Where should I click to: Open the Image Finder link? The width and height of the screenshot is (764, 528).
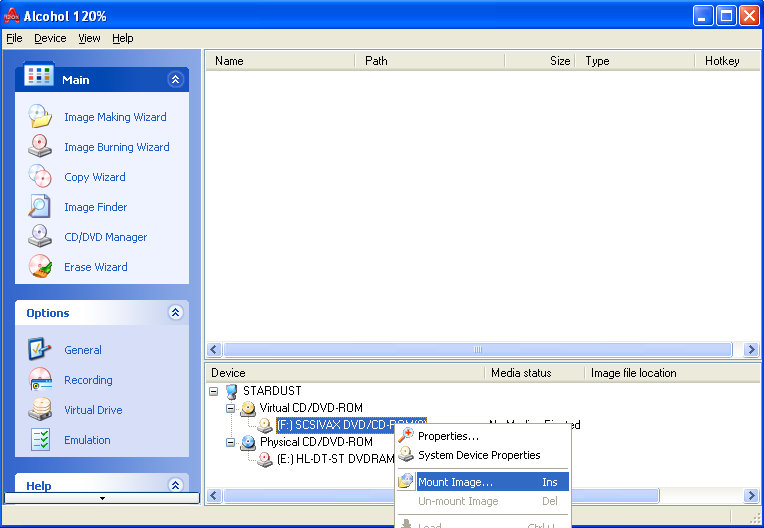coord(96,207)
